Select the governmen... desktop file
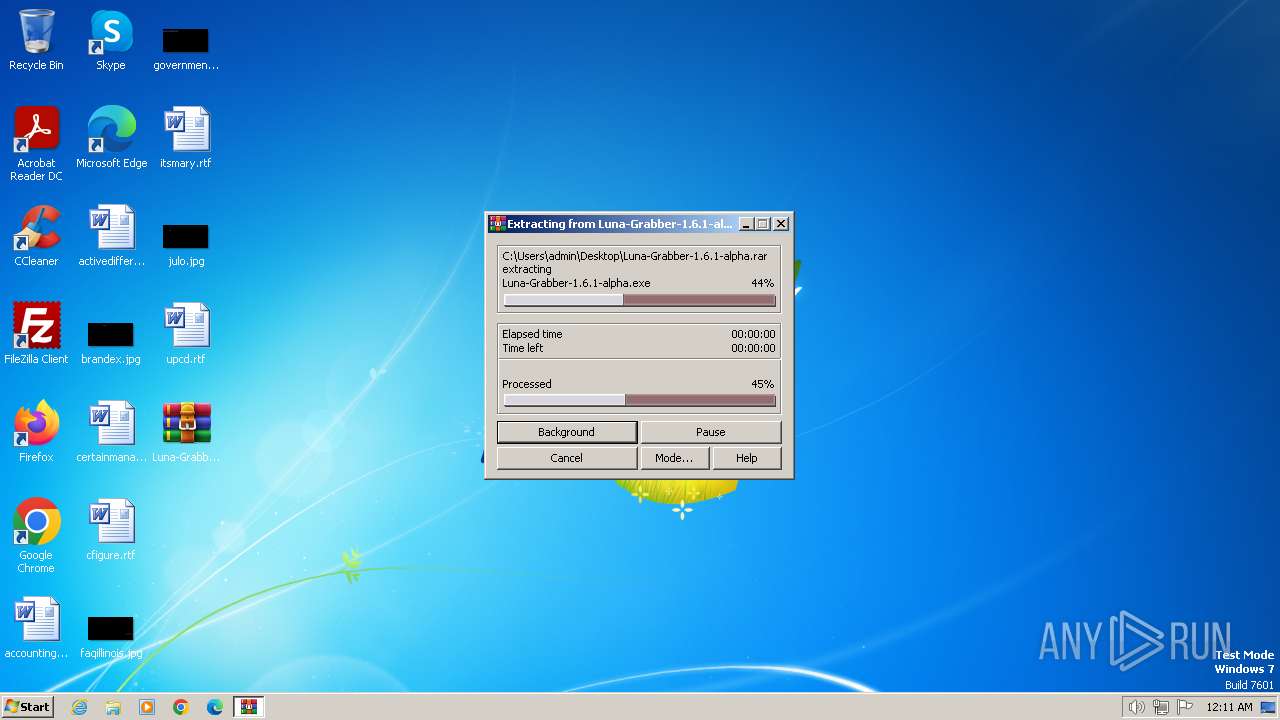This screenshot has width=1280, height=720. (x=186, y=48)
